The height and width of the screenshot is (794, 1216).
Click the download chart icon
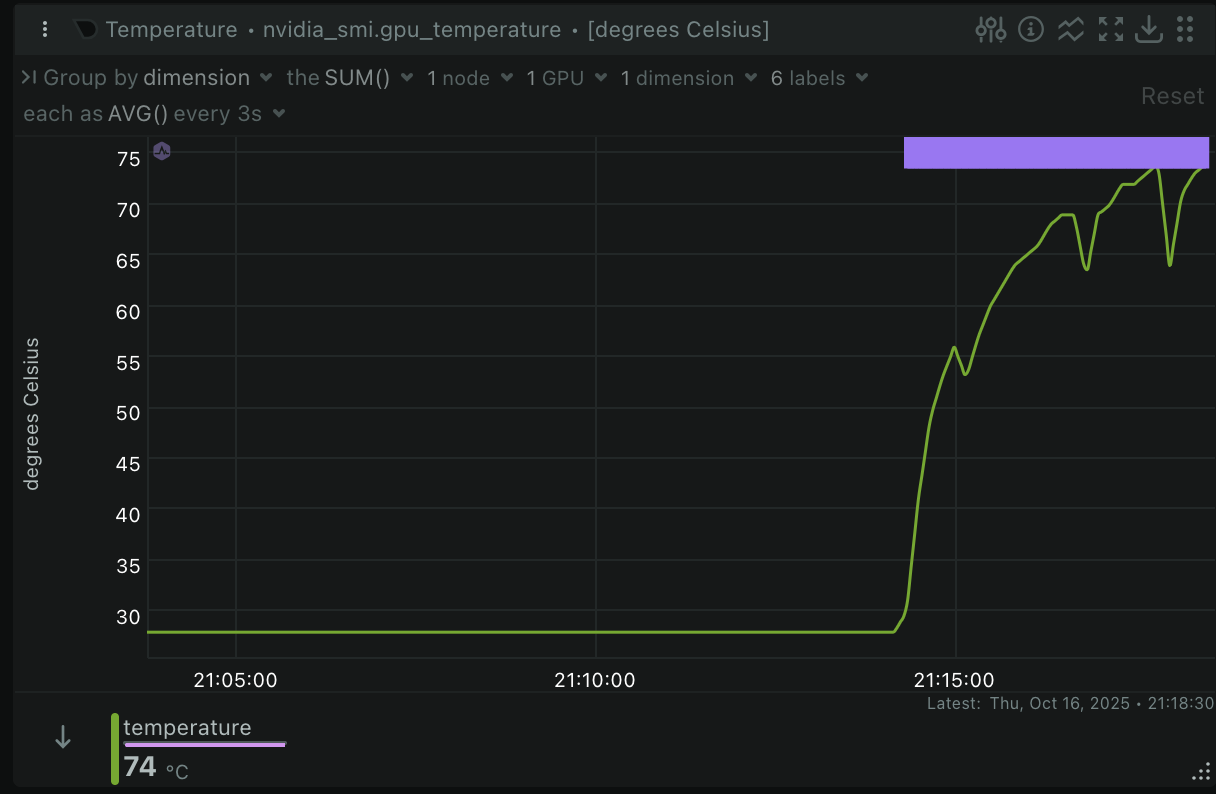[x=1150, y=30]
